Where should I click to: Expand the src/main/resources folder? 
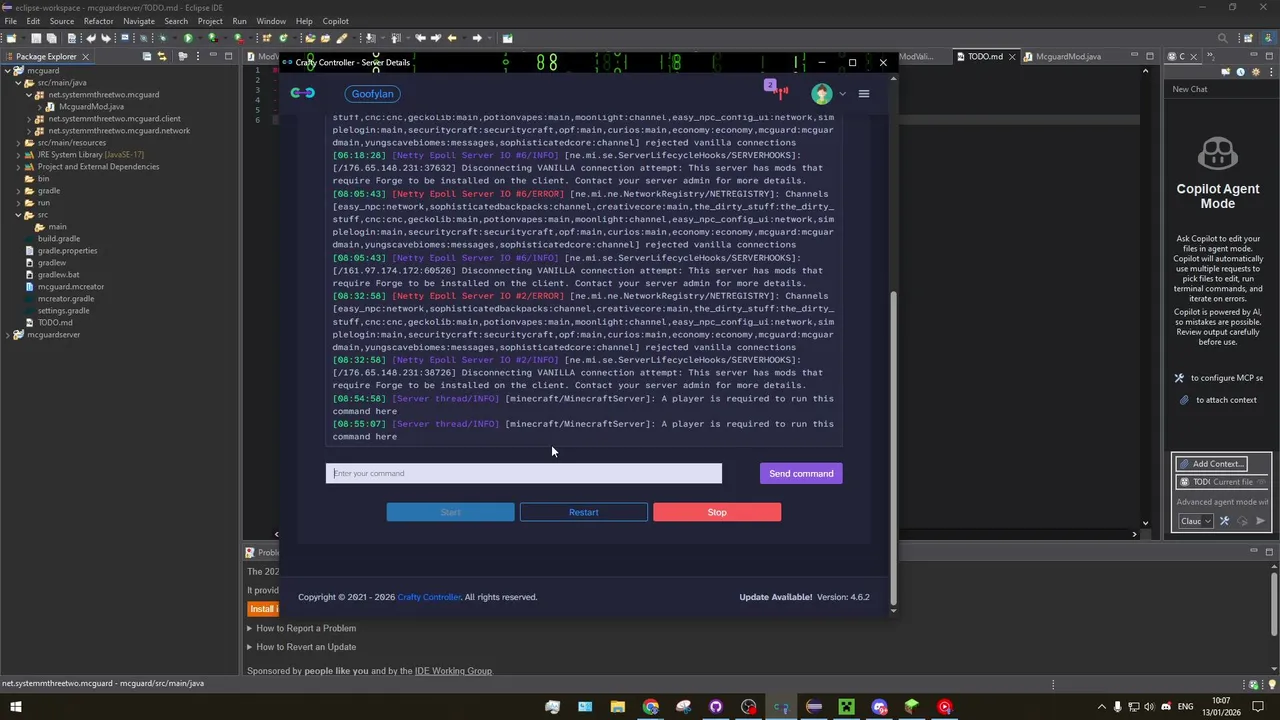pyautogui.click(x=19, y=143)
